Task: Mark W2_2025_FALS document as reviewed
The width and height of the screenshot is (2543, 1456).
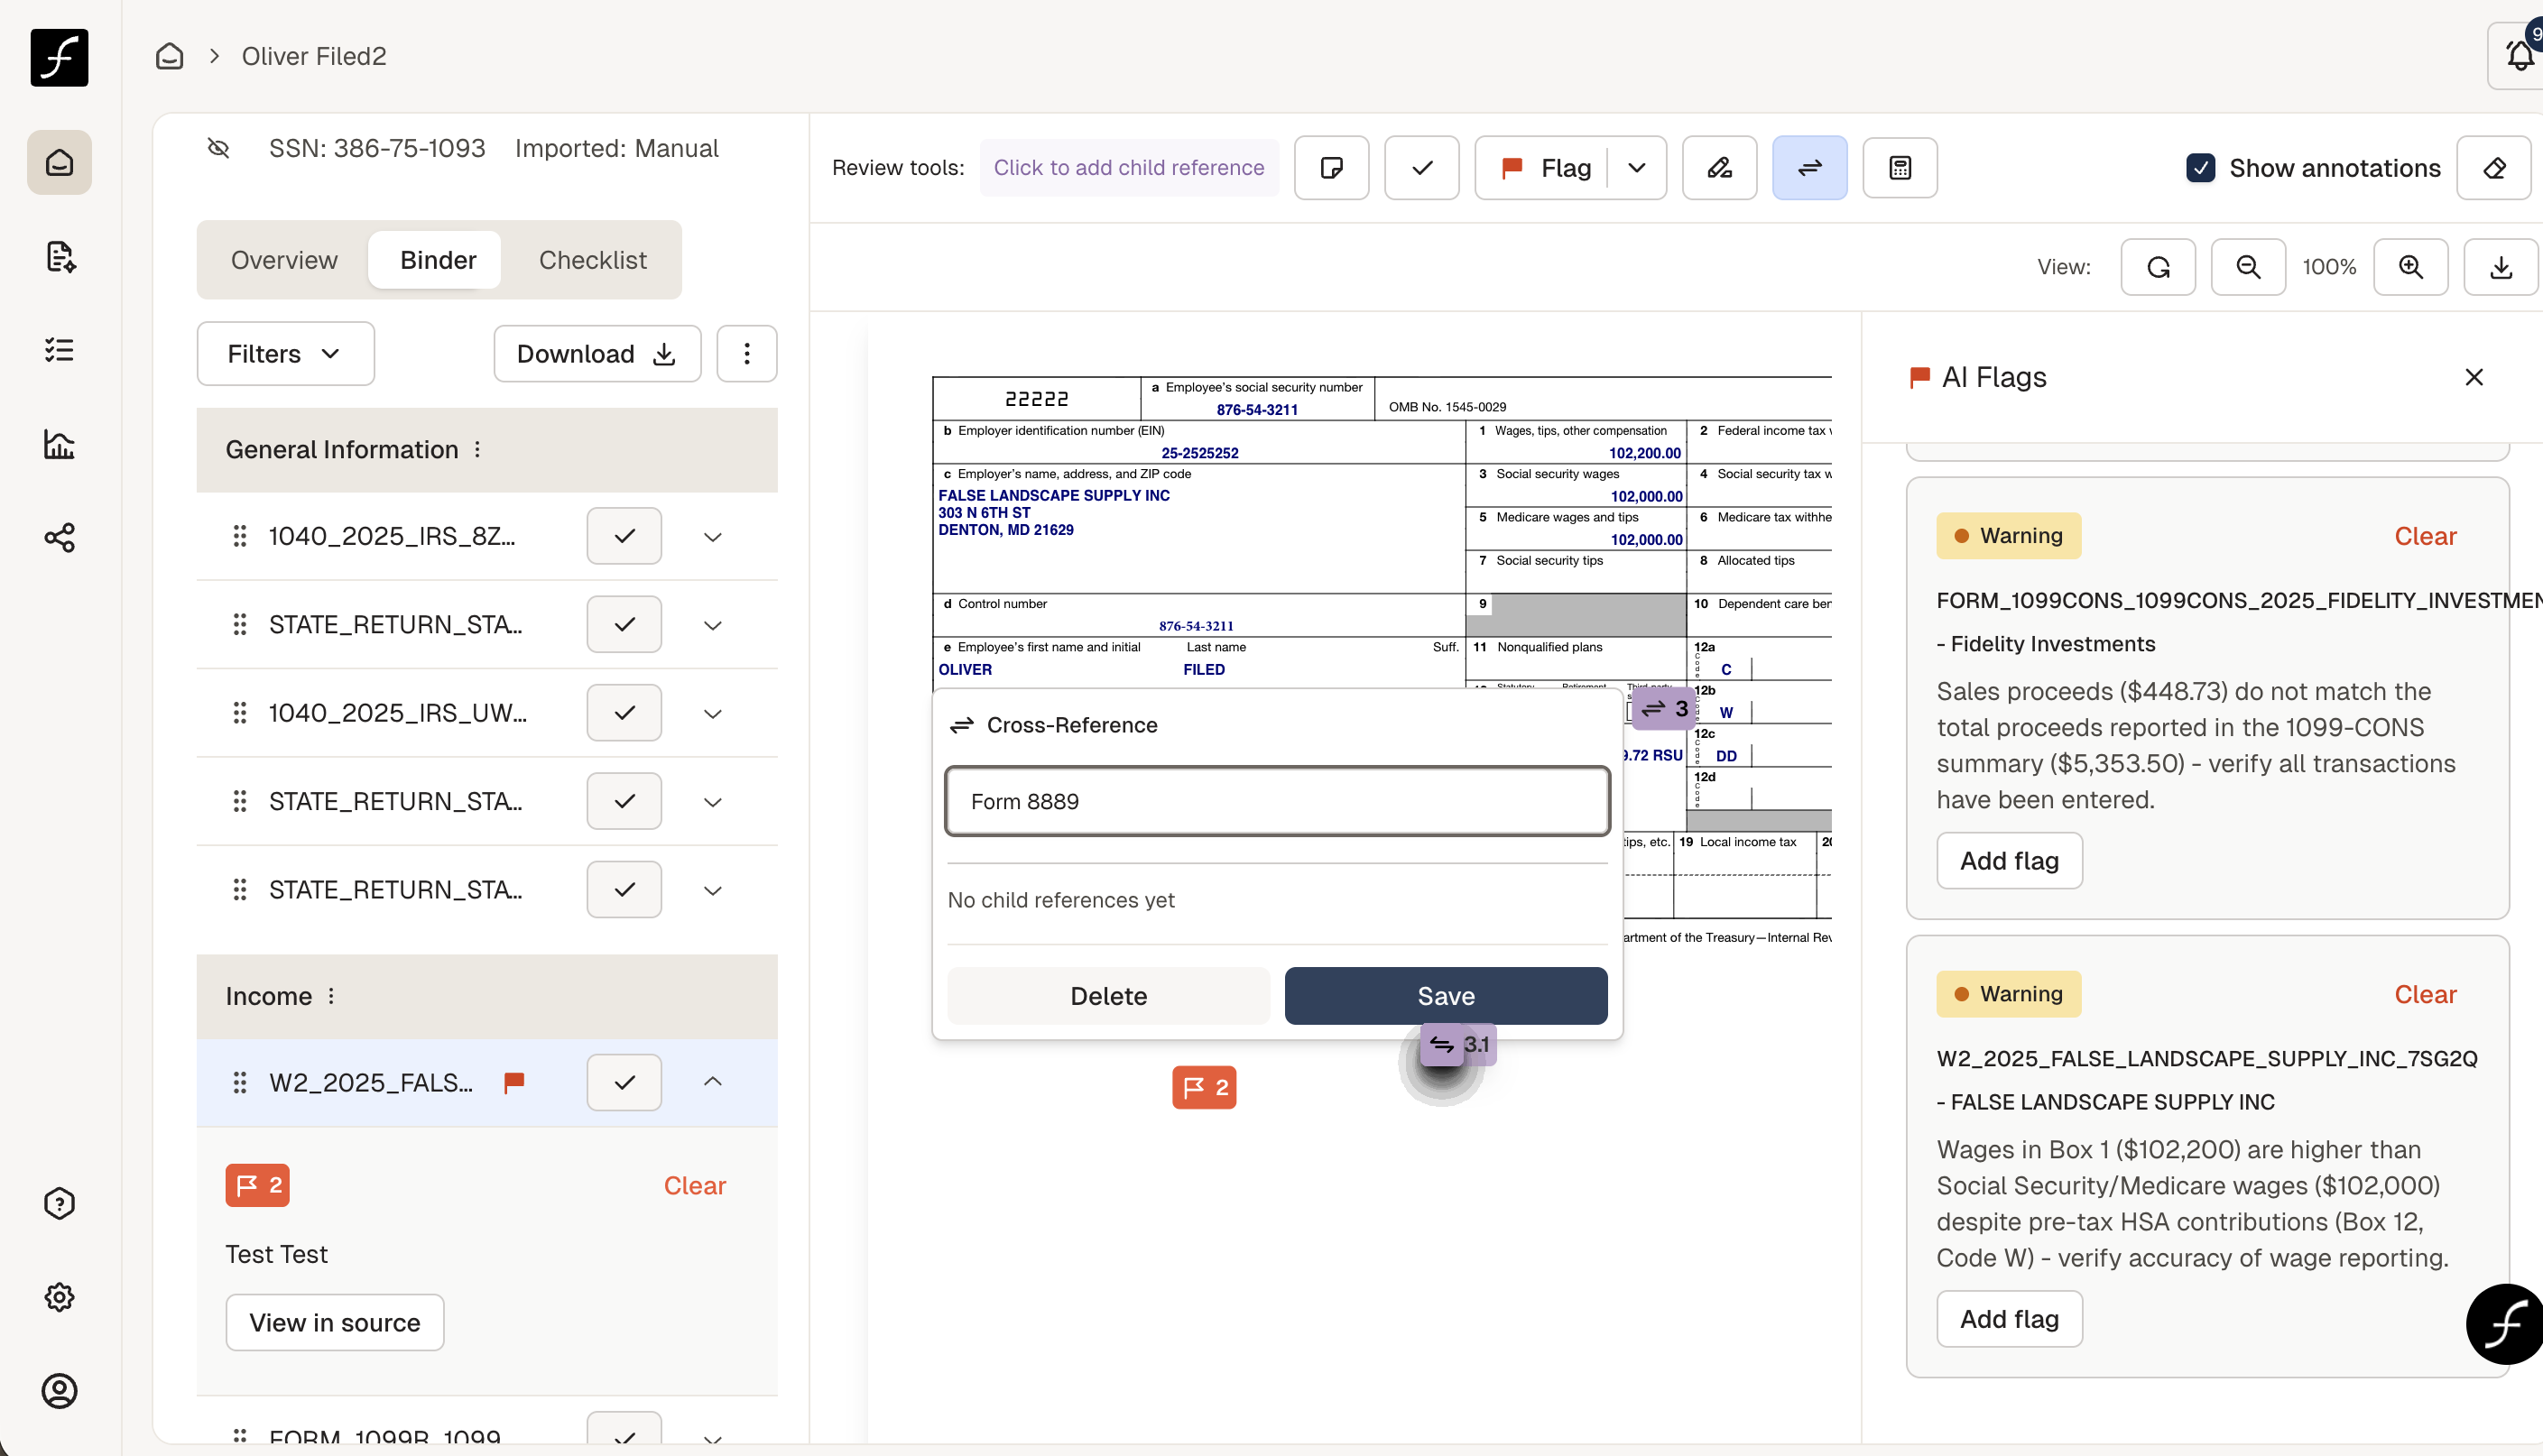Action: (x=624, y=1082)
